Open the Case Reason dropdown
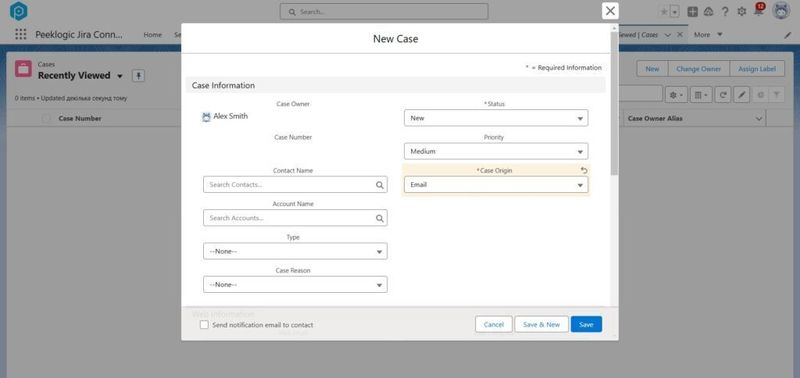 [295, 285]
